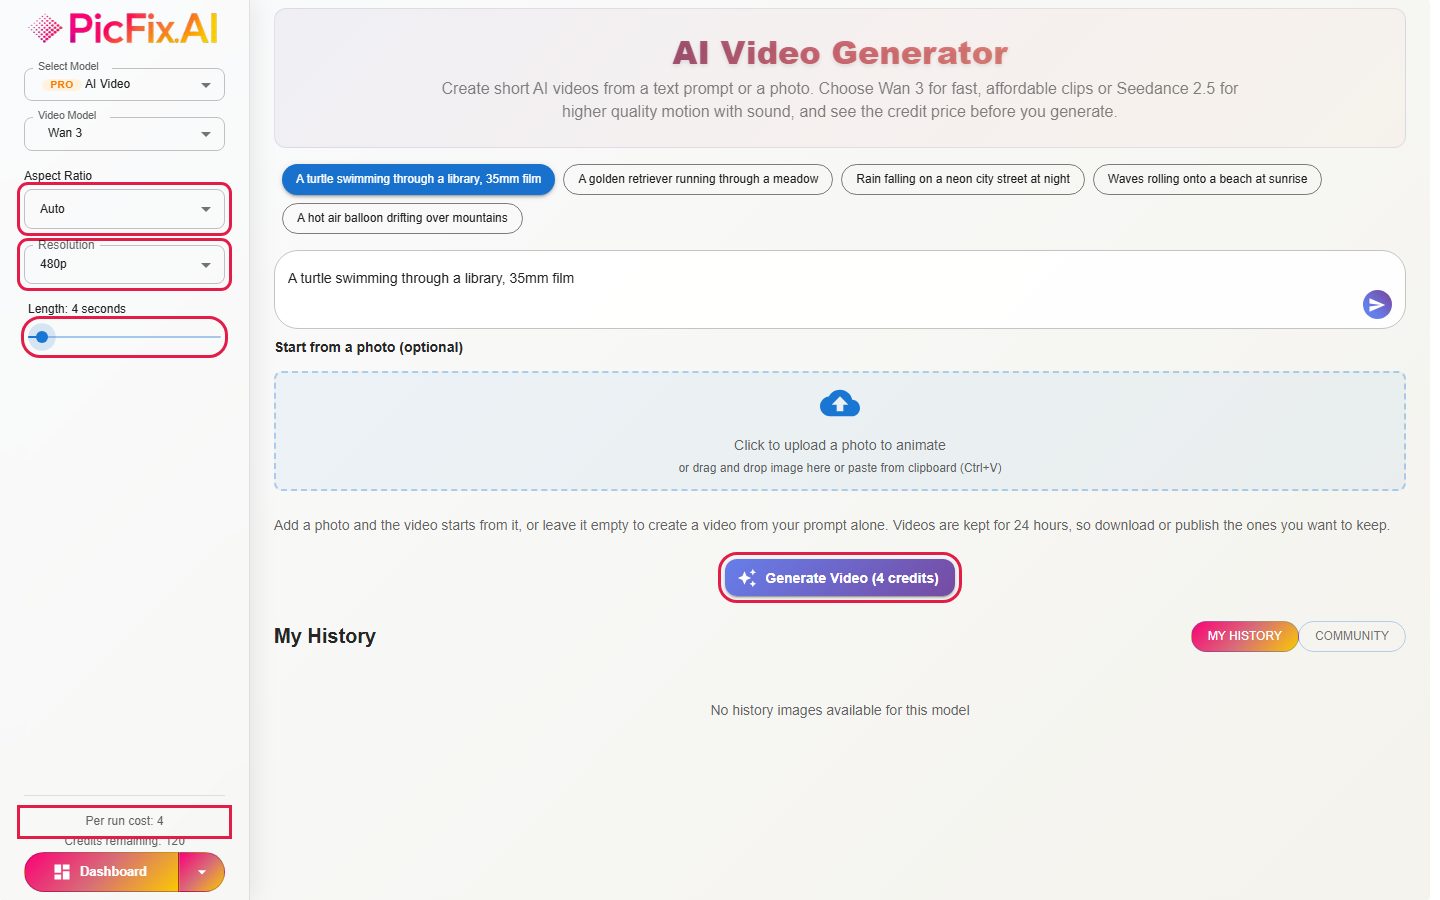This screenshot has width=1440, height=900.
Task: Click 'Start from a photo (optional)' label
Action: [369, 347]
